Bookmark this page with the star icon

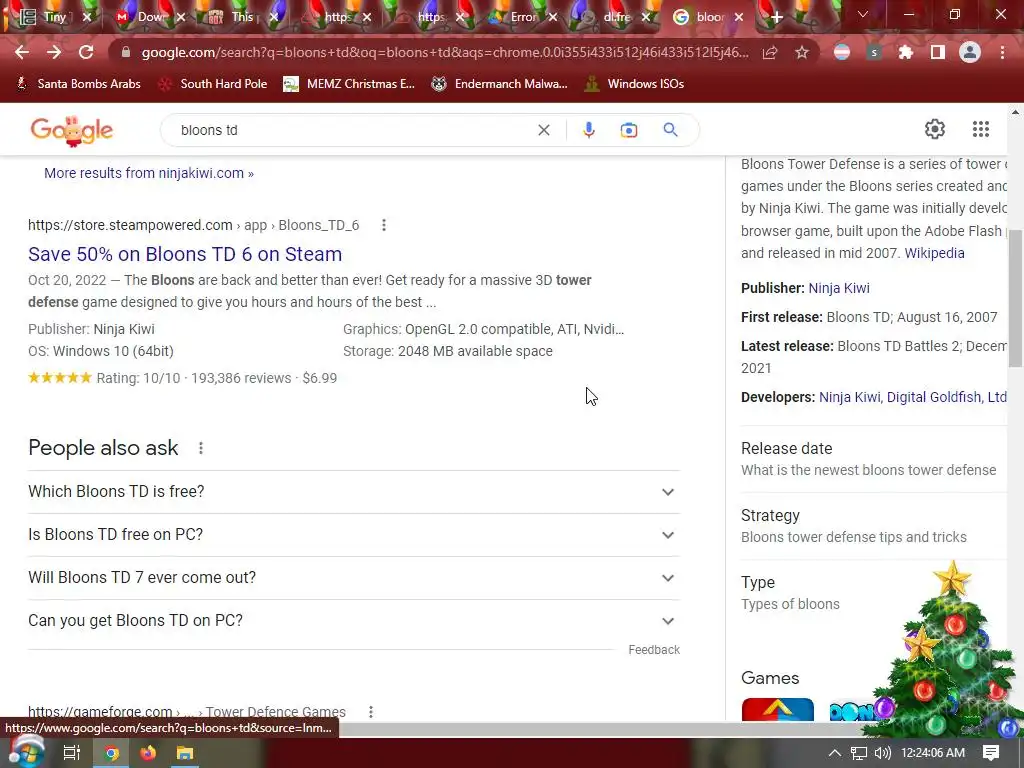pyautogui.click(x=802, y=52)
